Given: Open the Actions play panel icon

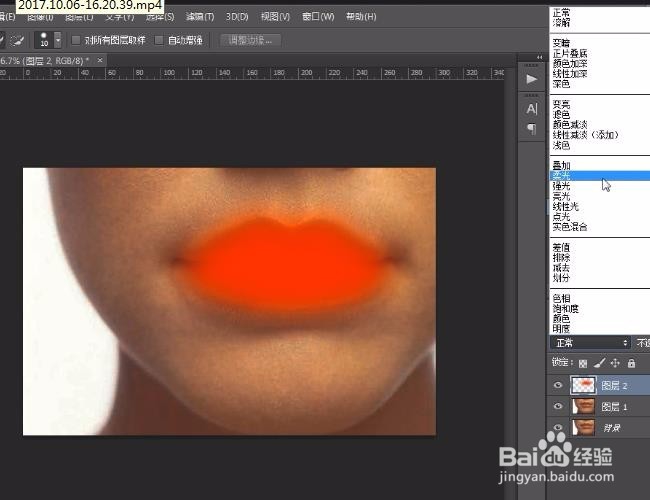Looking at the screenshot, I should click(531, 79).
